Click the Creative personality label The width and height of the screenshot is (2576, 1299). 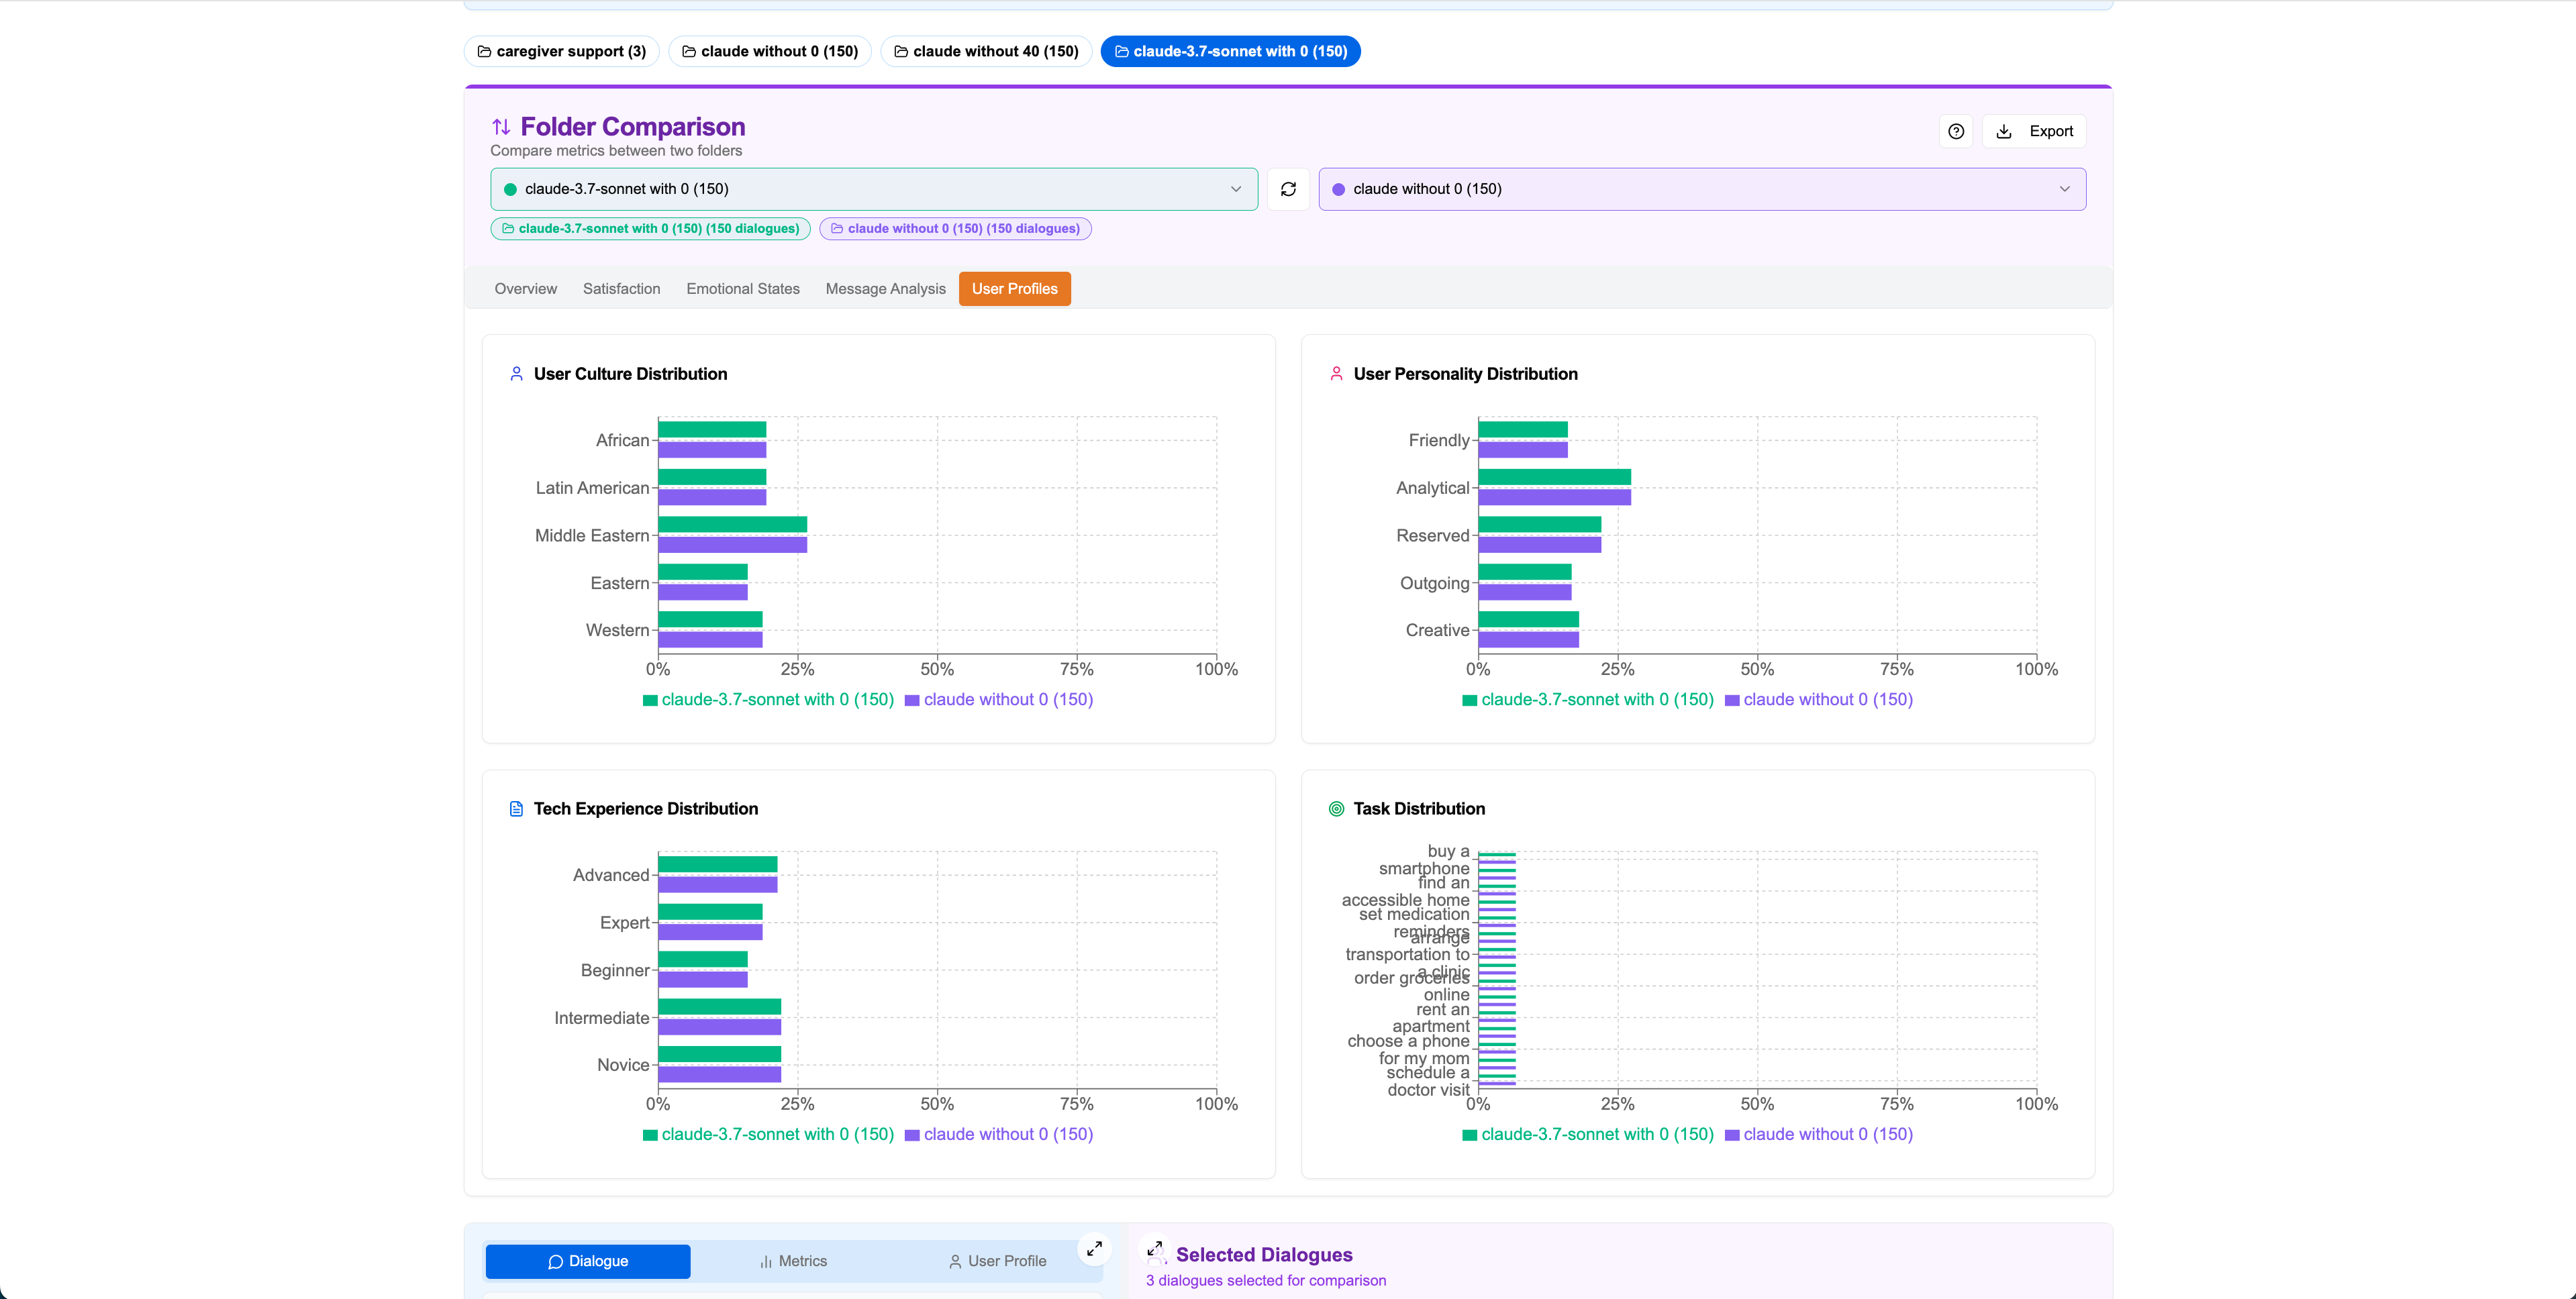pos(1437,630)
